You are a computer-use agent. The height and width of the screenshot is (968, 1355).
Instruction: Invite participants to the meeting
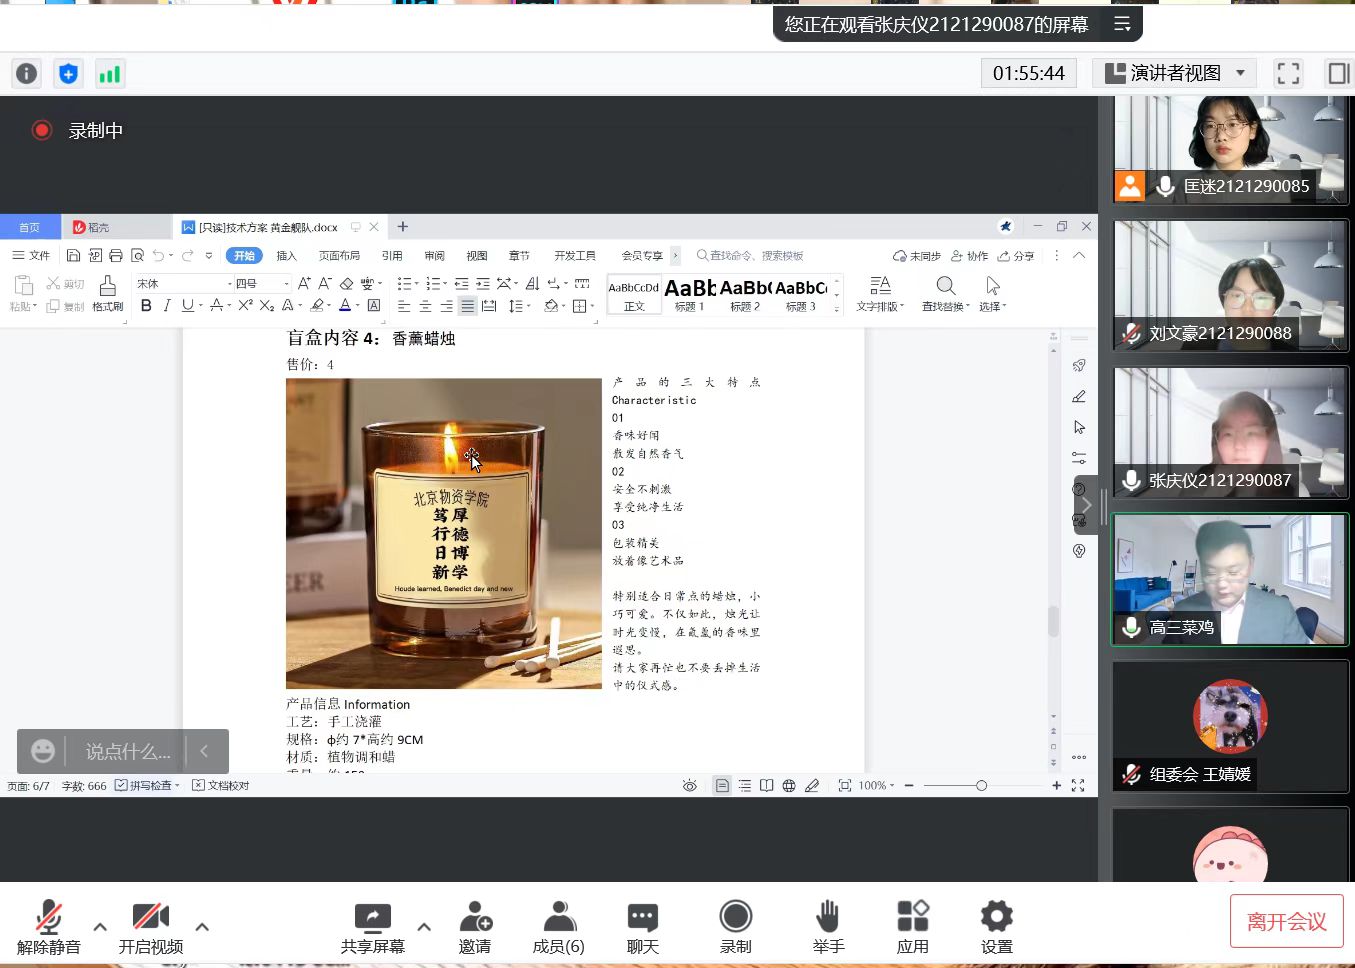click(x=475, y=926)
